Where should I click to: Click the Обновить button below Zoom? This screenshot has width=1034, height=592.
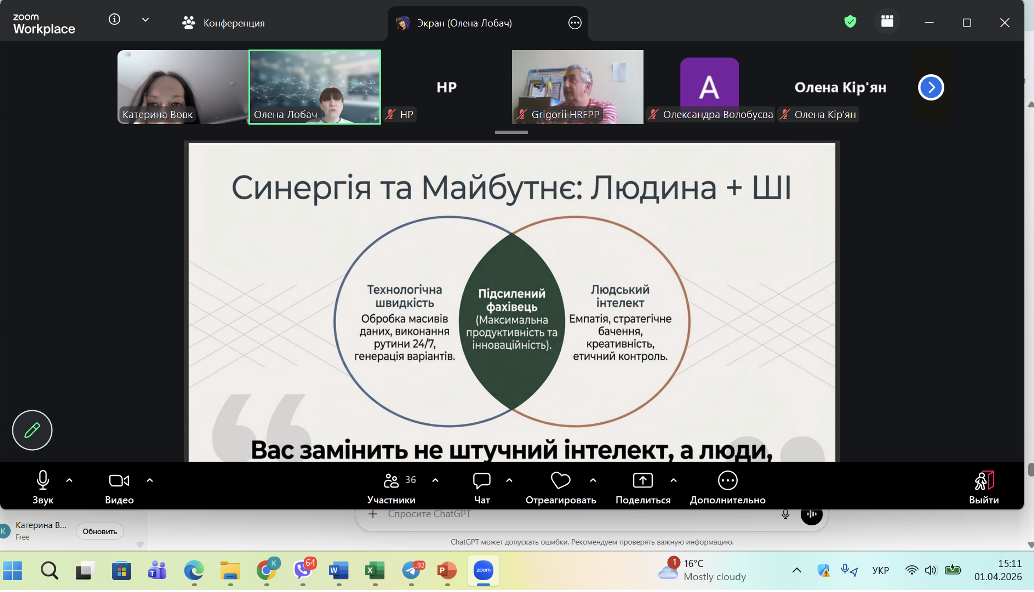(x=100, y=531)
